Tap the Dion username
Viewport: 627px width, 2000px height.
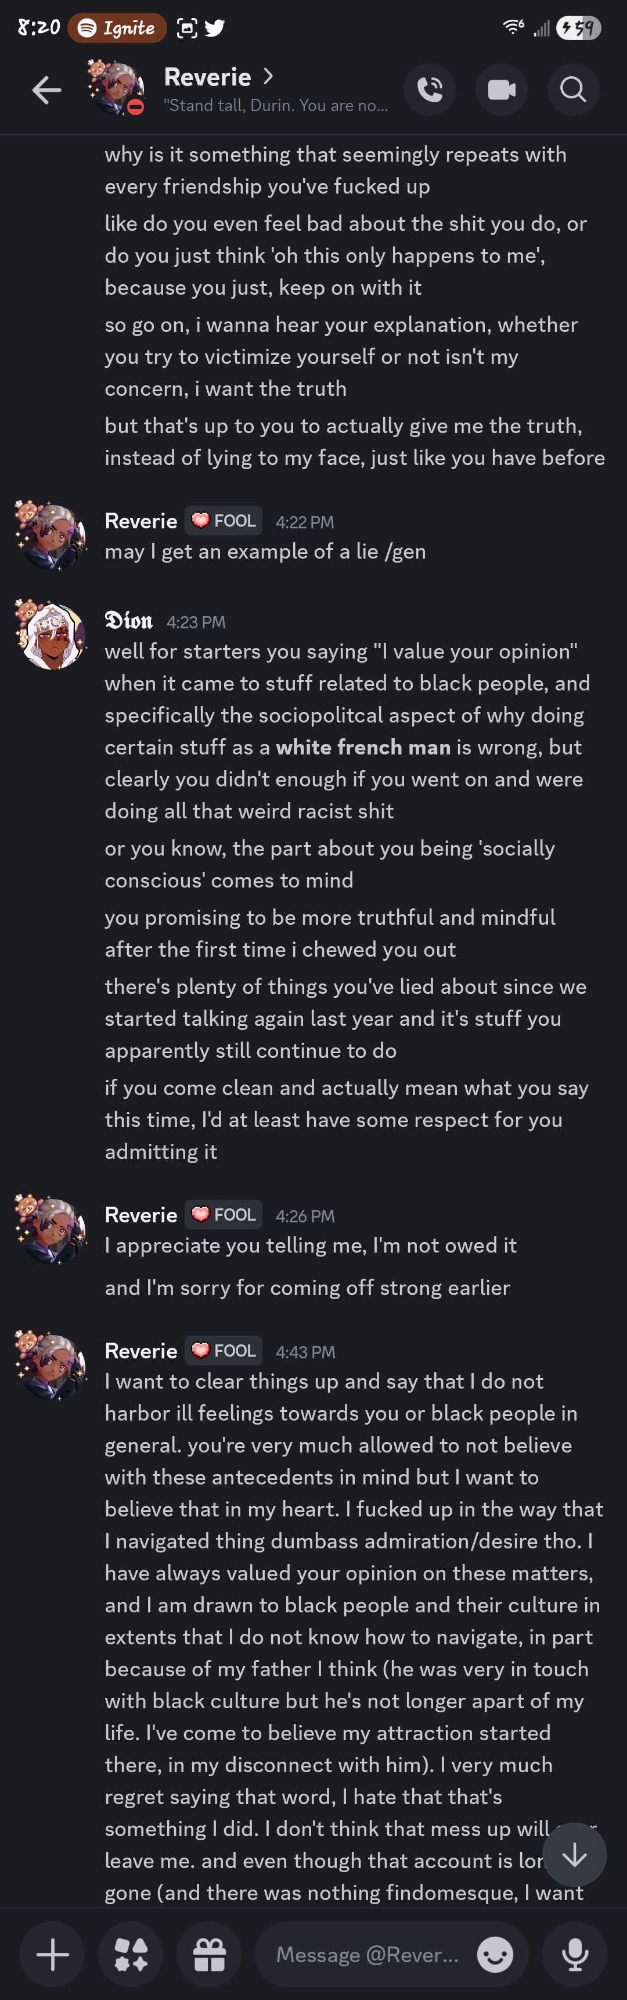(129, 621)
